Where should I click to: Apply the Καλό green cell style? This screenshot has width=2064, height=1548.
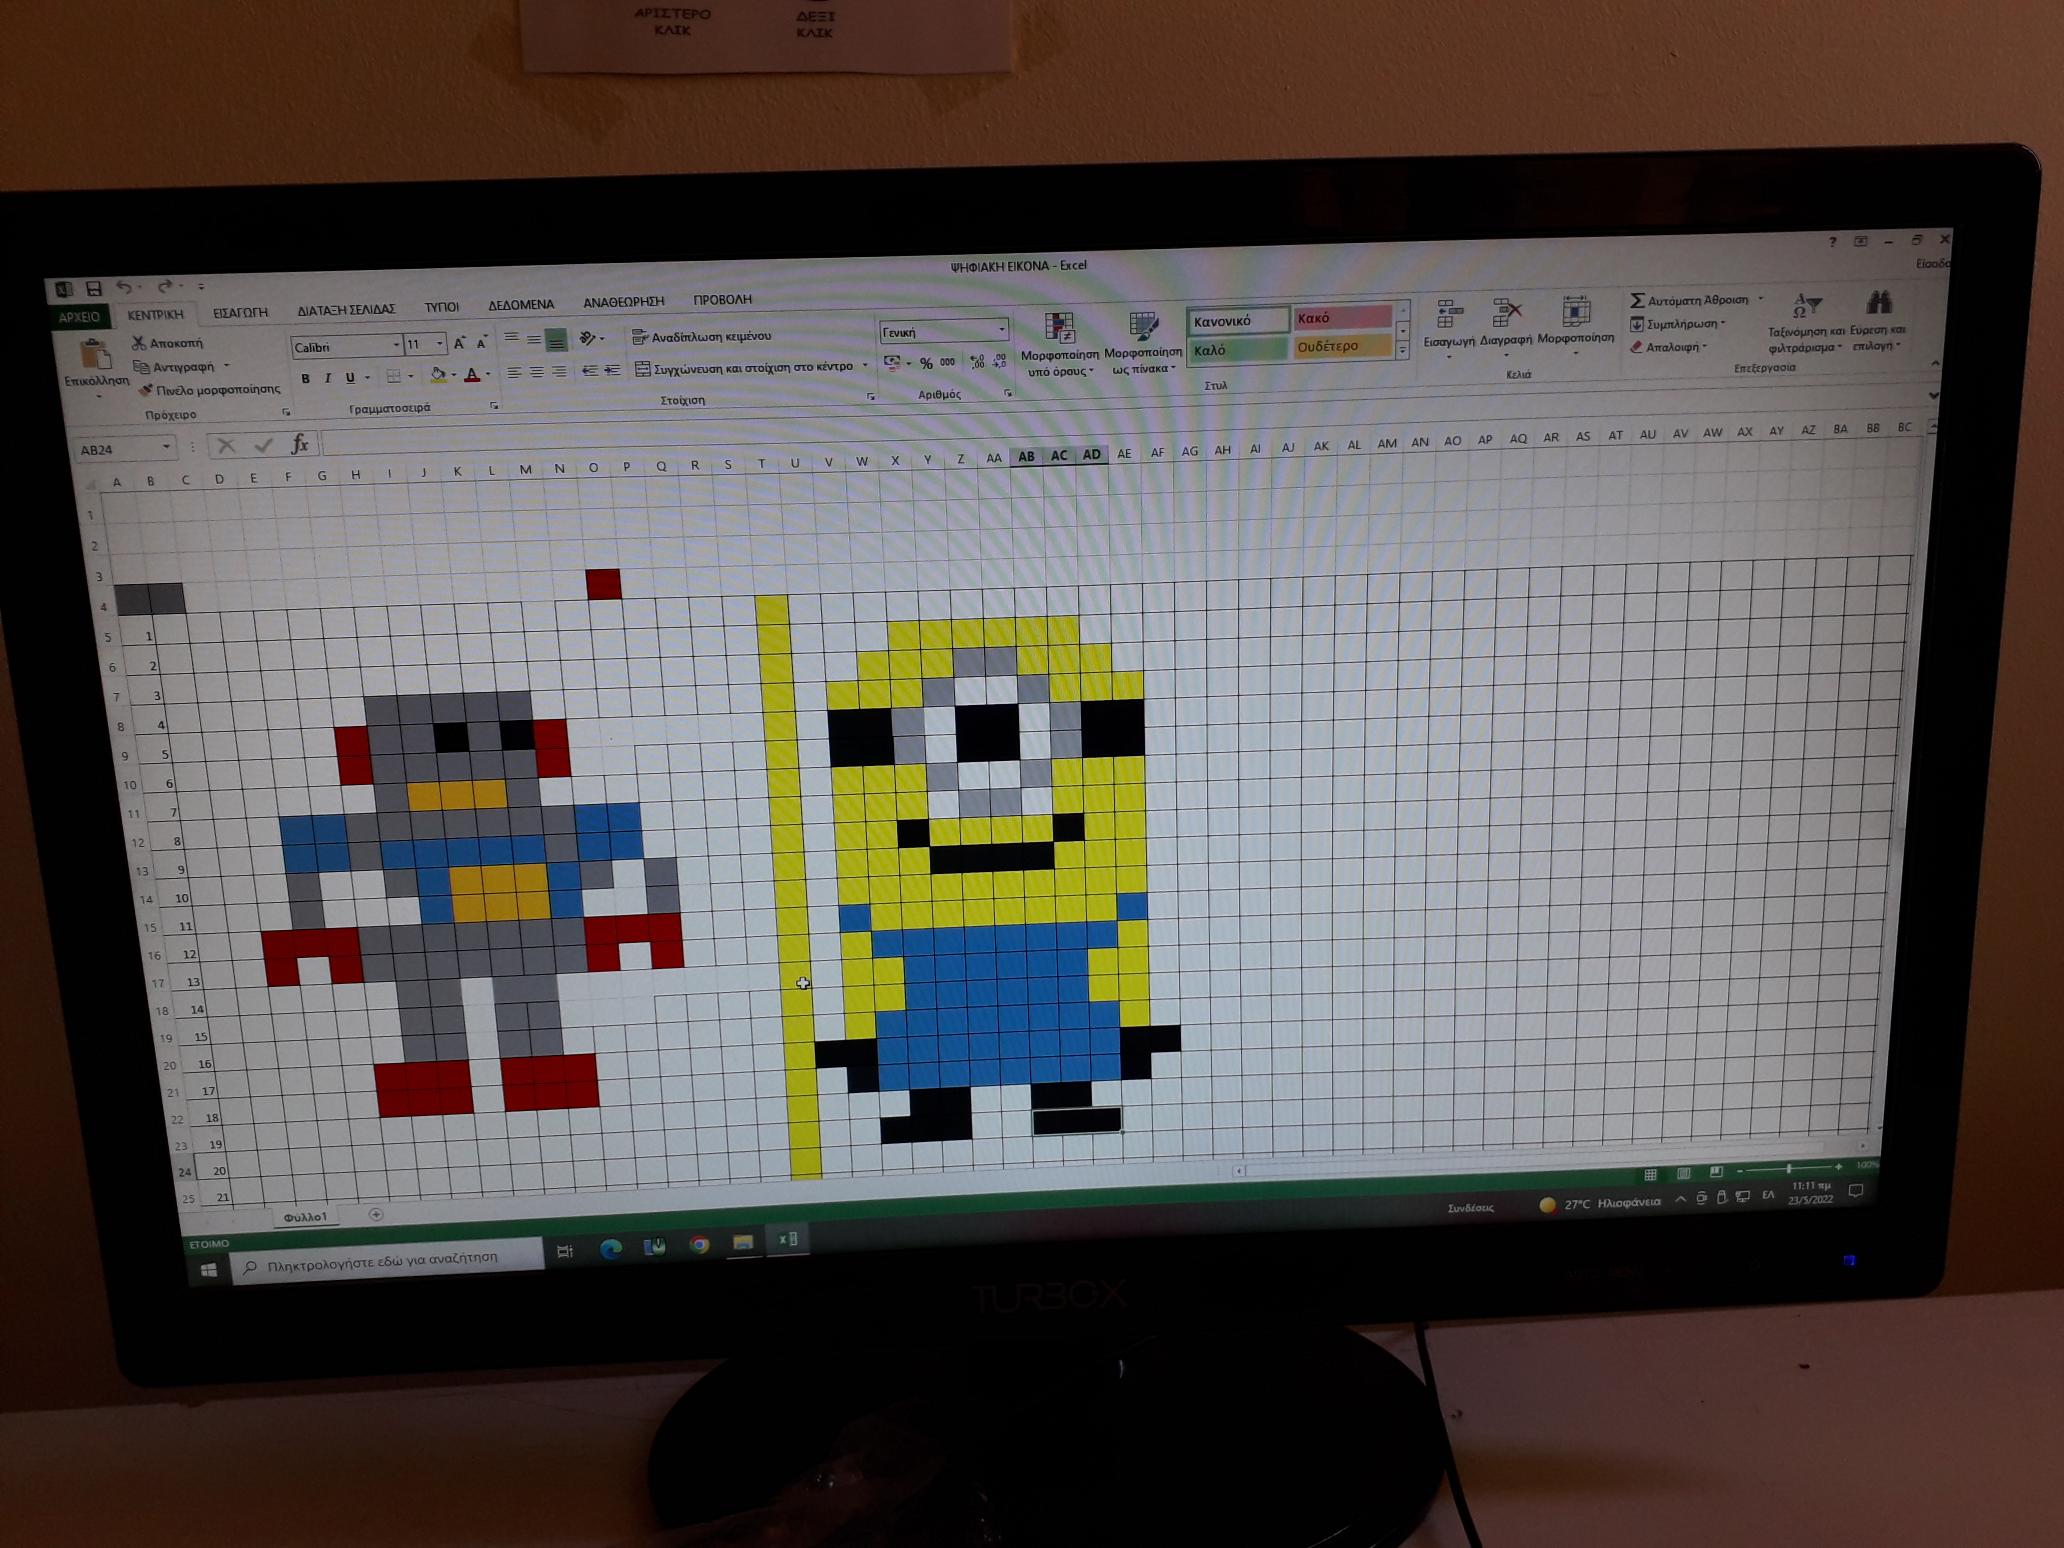(x=1238, y=350)
